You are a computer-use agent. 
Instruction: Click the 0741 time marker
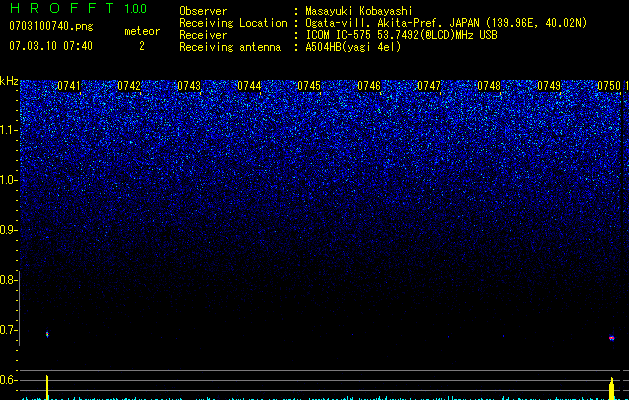pyautogui.click(x=69, y=86)
